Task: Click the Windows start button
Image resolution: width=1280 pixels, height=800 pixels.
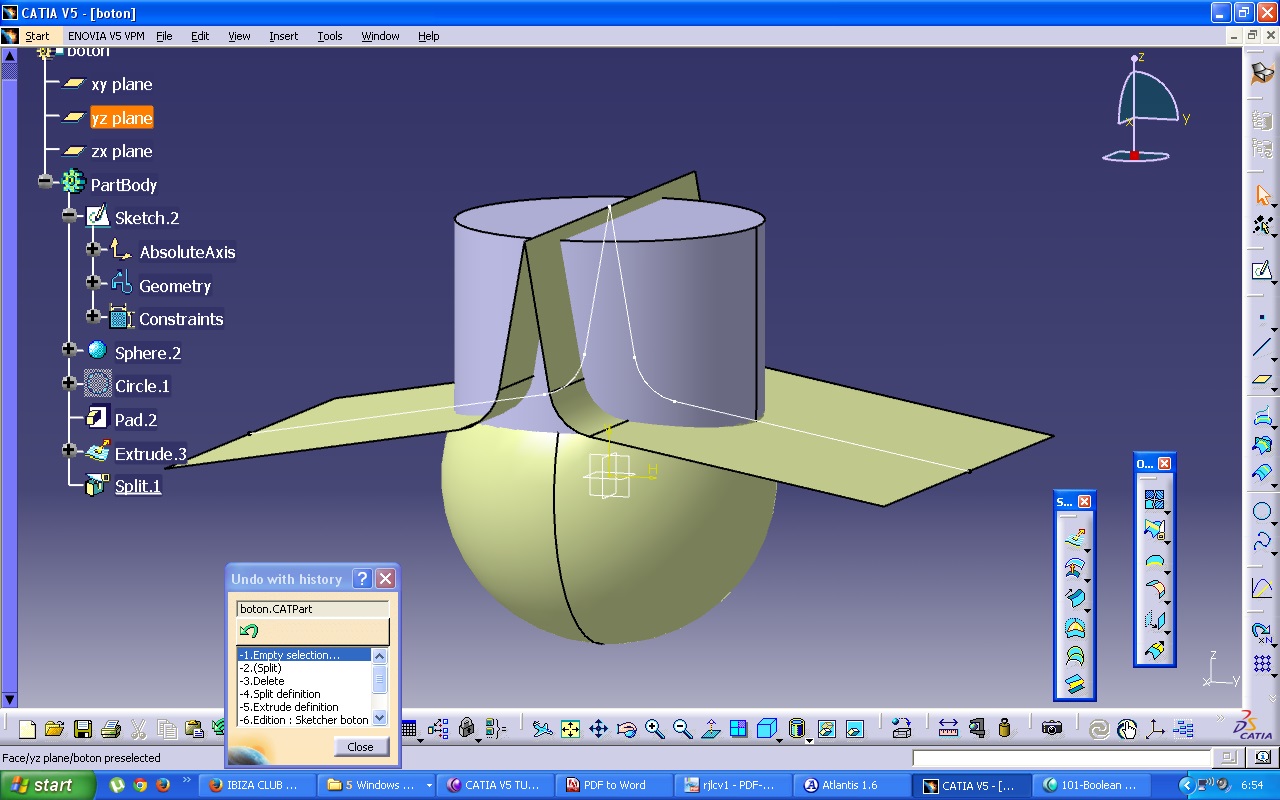Action: click(x=48, y=785)
